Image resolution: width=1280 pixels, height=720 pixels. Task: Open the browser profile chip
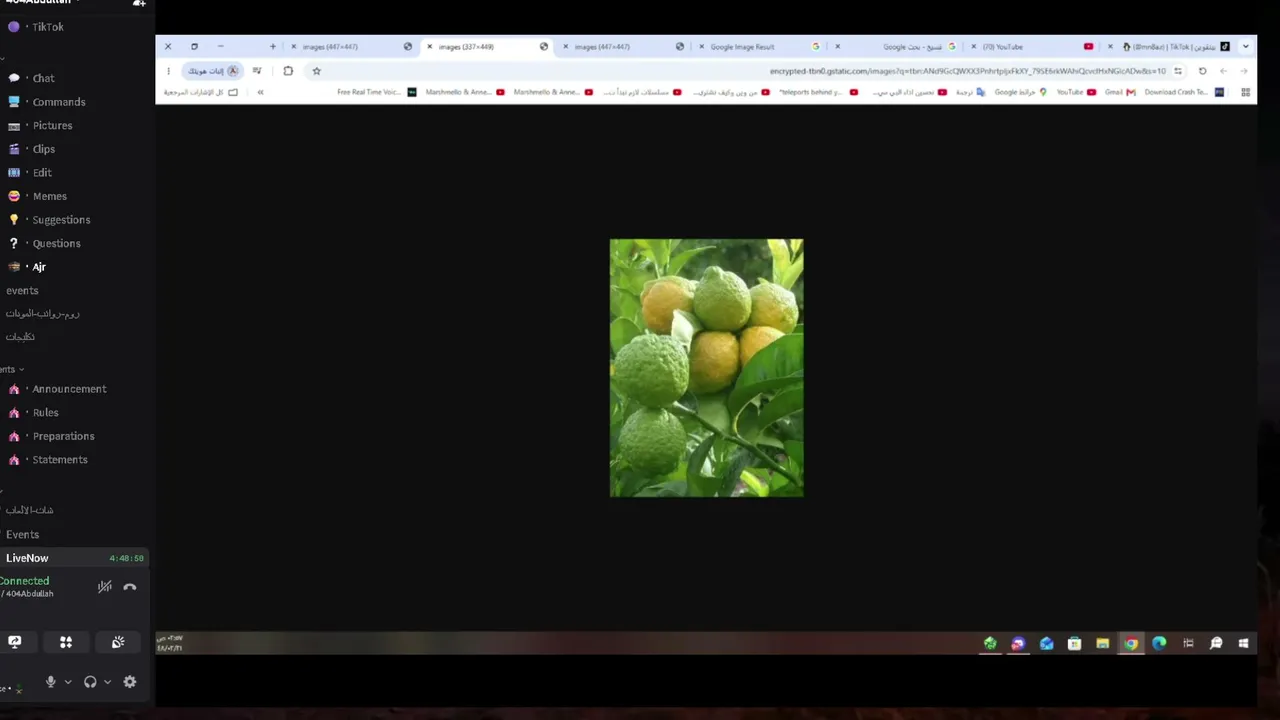(213, 71)
